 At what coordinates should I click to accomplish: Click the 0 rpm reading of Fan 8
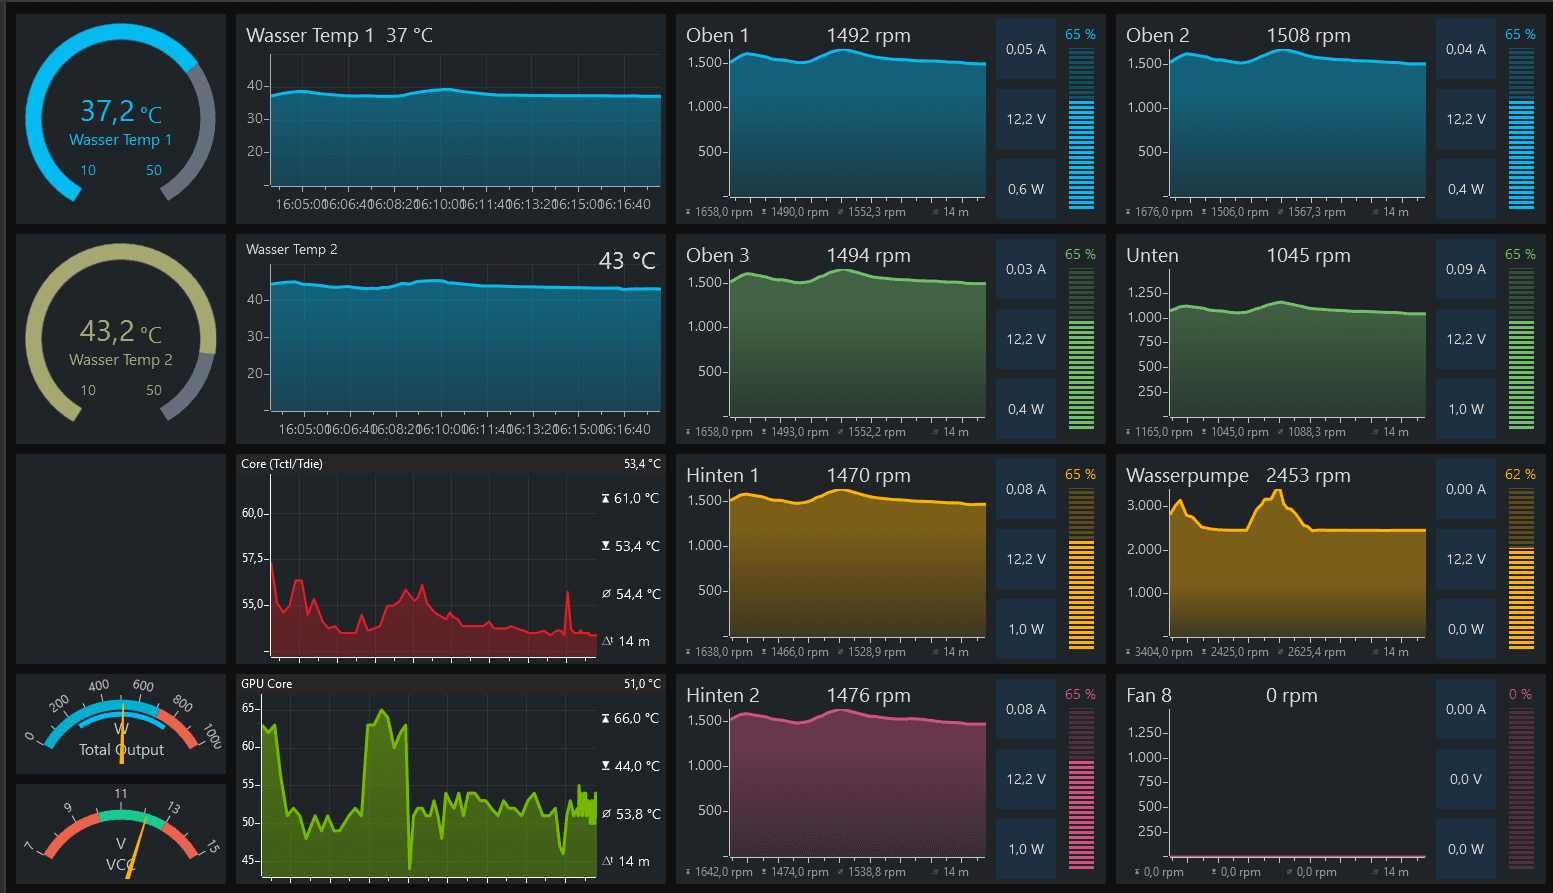1291,695
